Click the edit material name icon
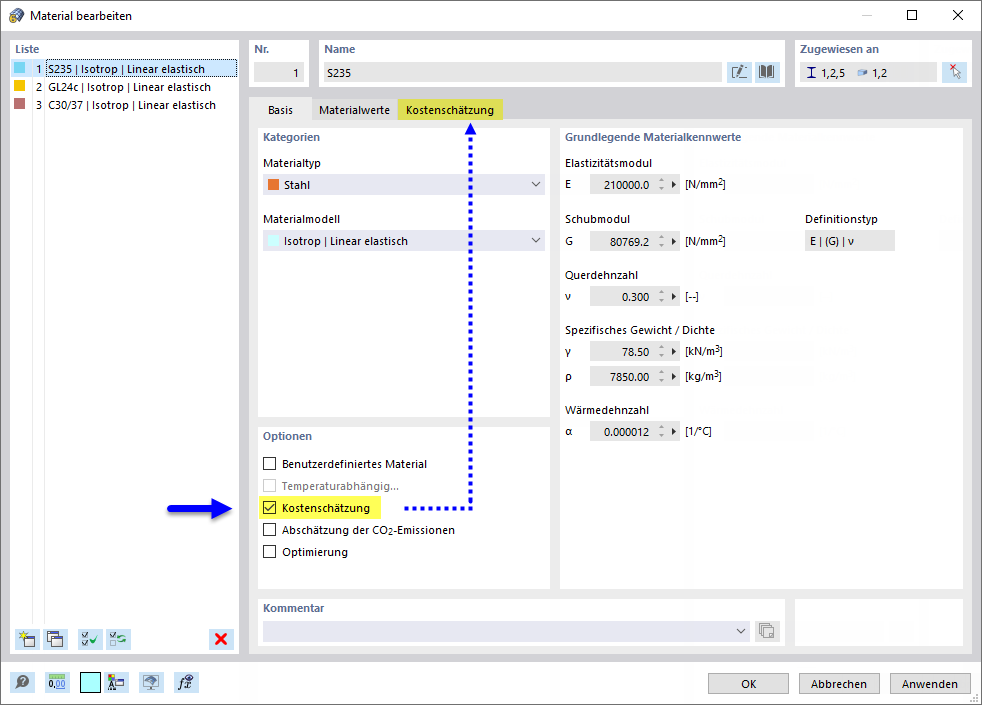This screenshot has height=705, width=982. (x=740, y=72)
